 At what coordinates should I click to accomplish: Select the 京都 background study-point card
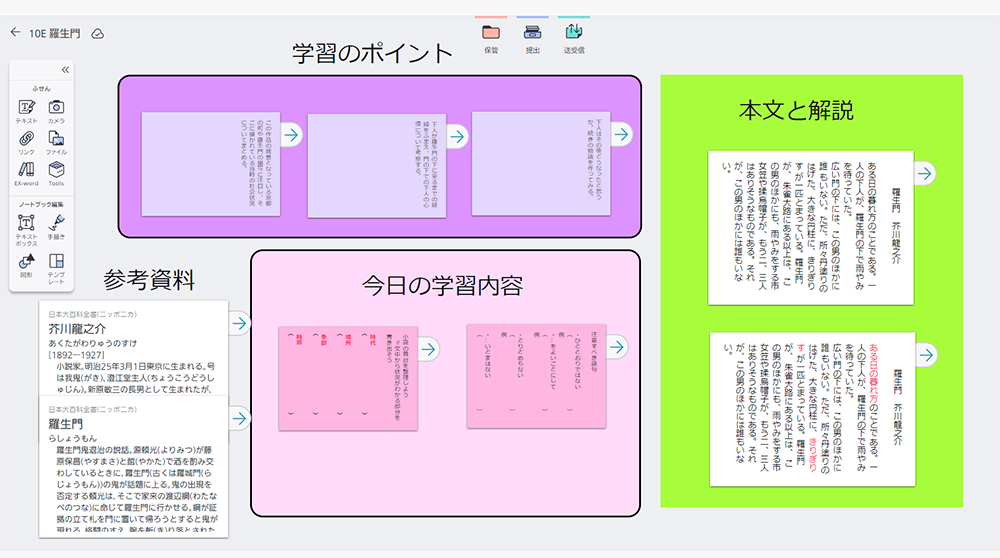click(x=210, y=164)
